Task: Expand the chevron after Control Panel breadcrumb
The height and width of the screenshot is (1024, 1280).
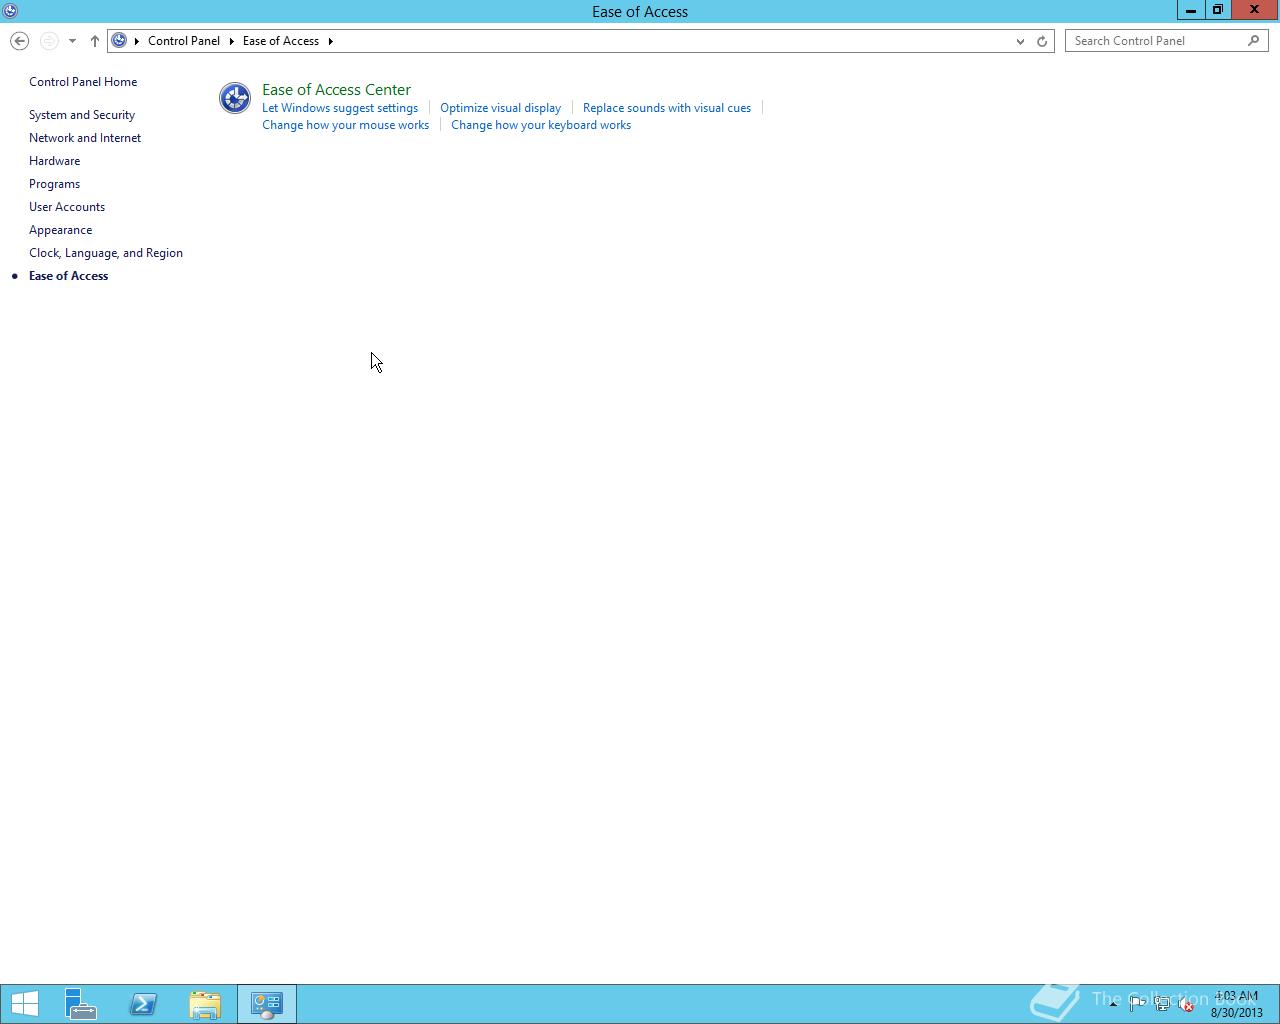Action: 231,41
